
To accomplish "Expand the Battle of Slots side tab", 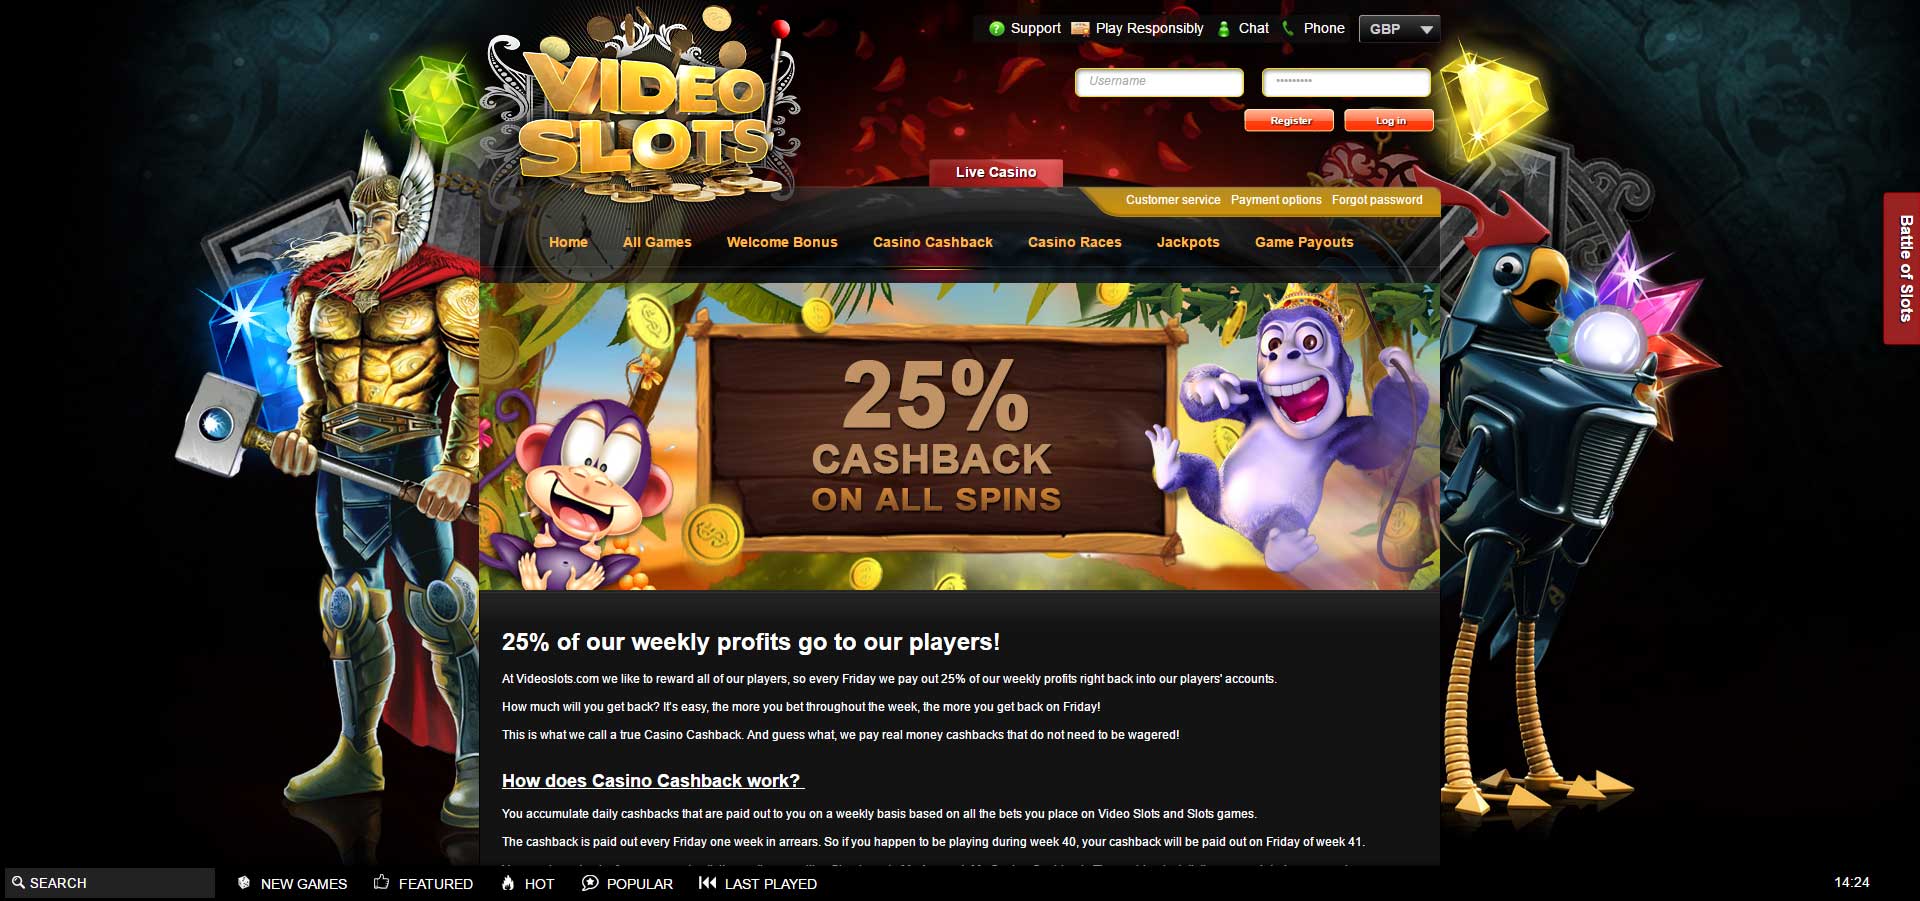I will pyautogui.click(x=1903, y=268).
